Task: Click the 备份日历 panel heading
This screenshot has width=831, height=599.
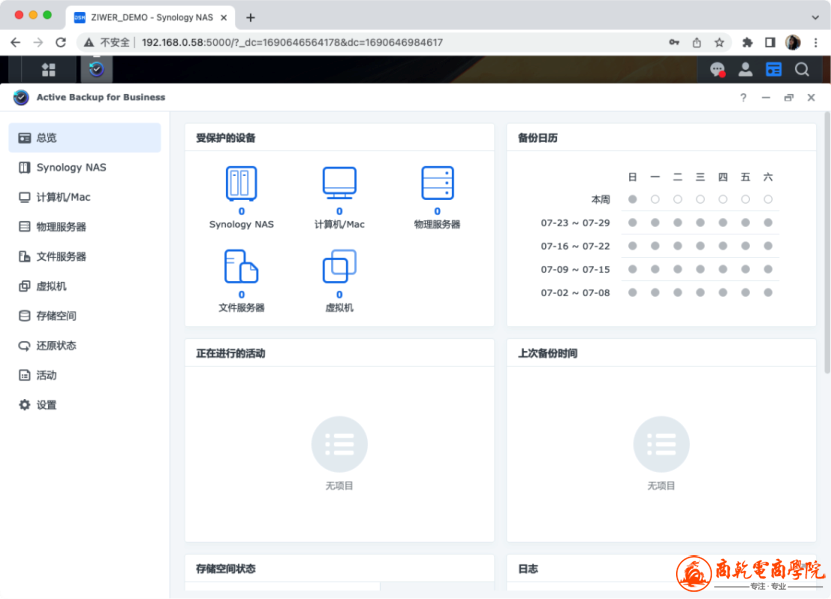Action: click(x=537, y=138)
